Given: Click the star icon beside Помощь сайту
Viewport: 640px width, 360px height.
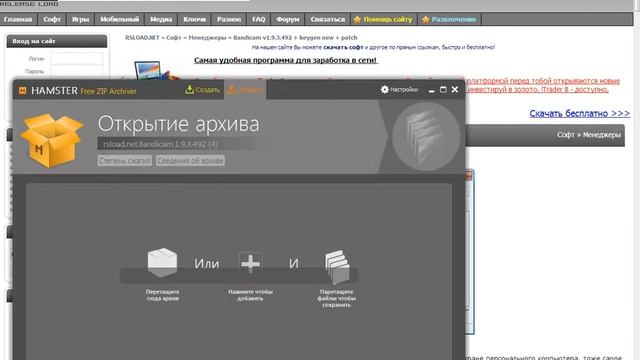Looking at the screenshot, I should click(357, 19).
